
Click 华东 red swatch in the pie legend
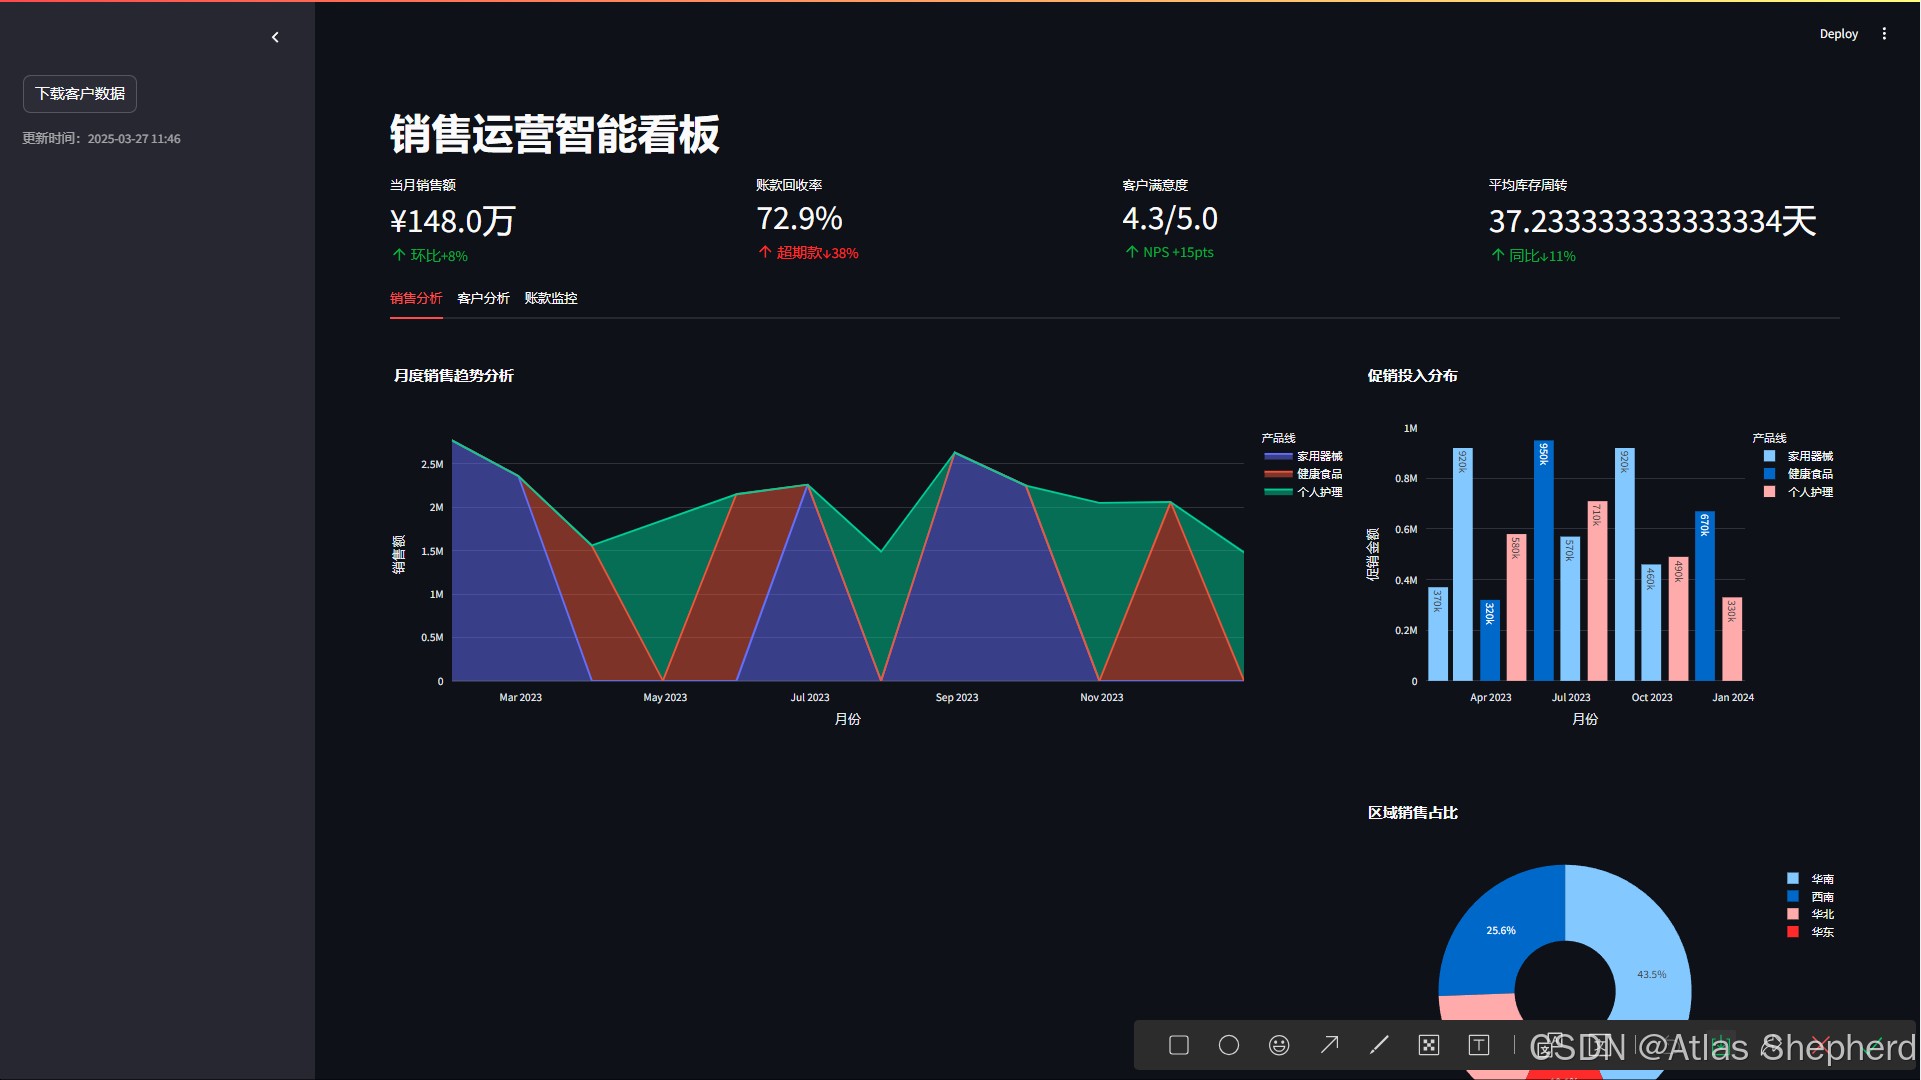[x=1793, y=932]
